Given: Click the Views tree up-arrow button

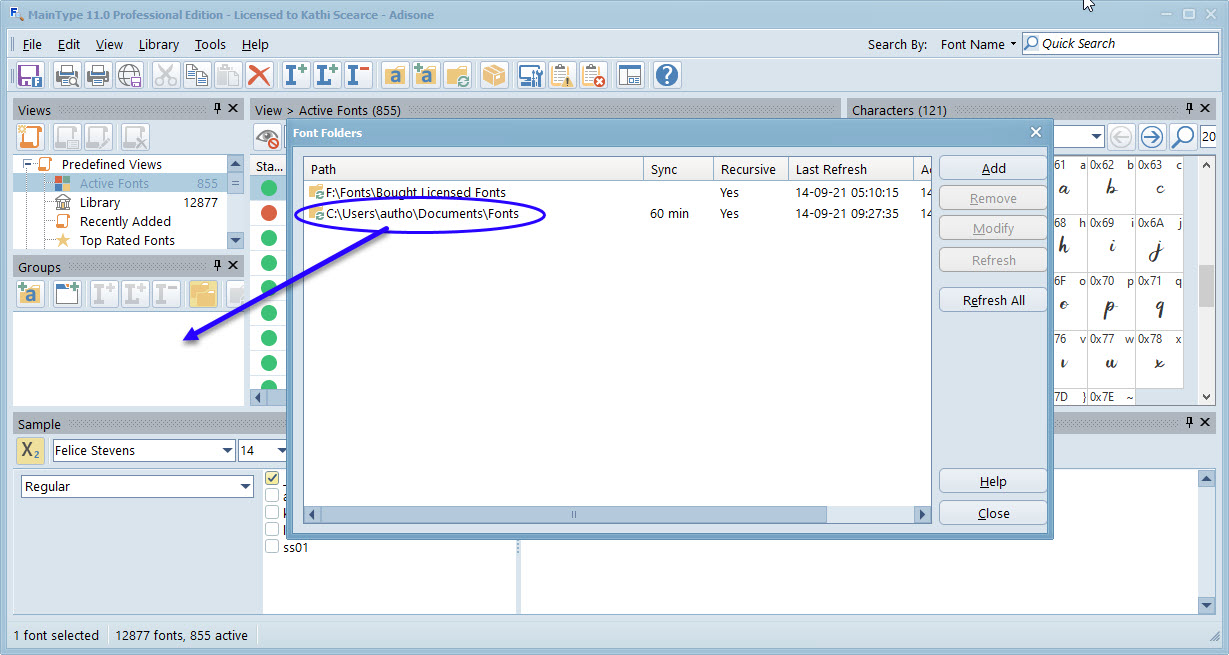Looking at the screenshot, I should [x=235, y=164].
